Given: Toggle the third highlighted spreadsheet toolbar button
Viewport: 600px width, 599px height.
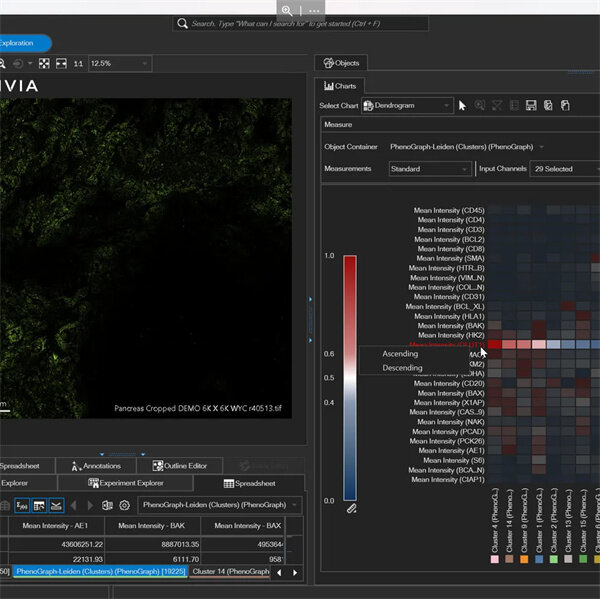Looking at the screenshot, I should point(56,506).
